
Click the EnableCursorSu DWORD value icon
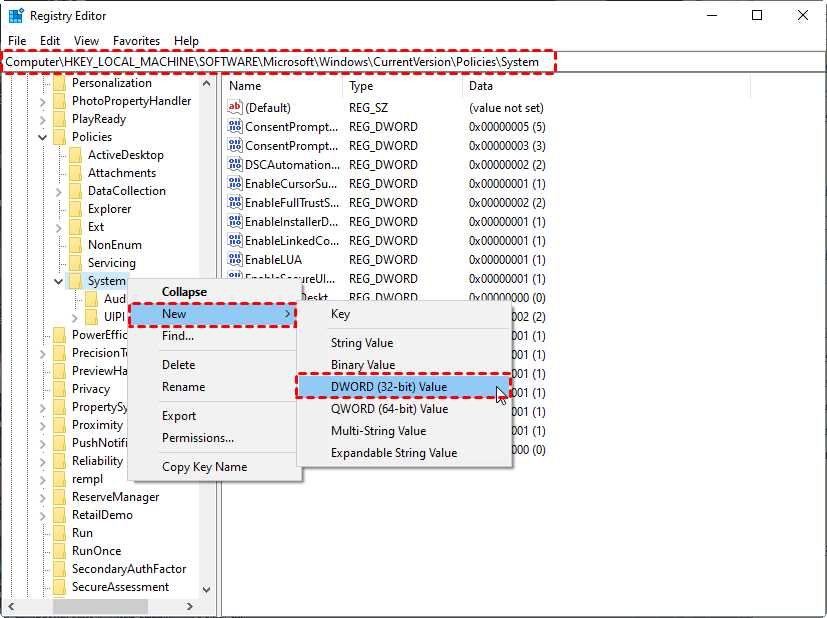point(235,183)
